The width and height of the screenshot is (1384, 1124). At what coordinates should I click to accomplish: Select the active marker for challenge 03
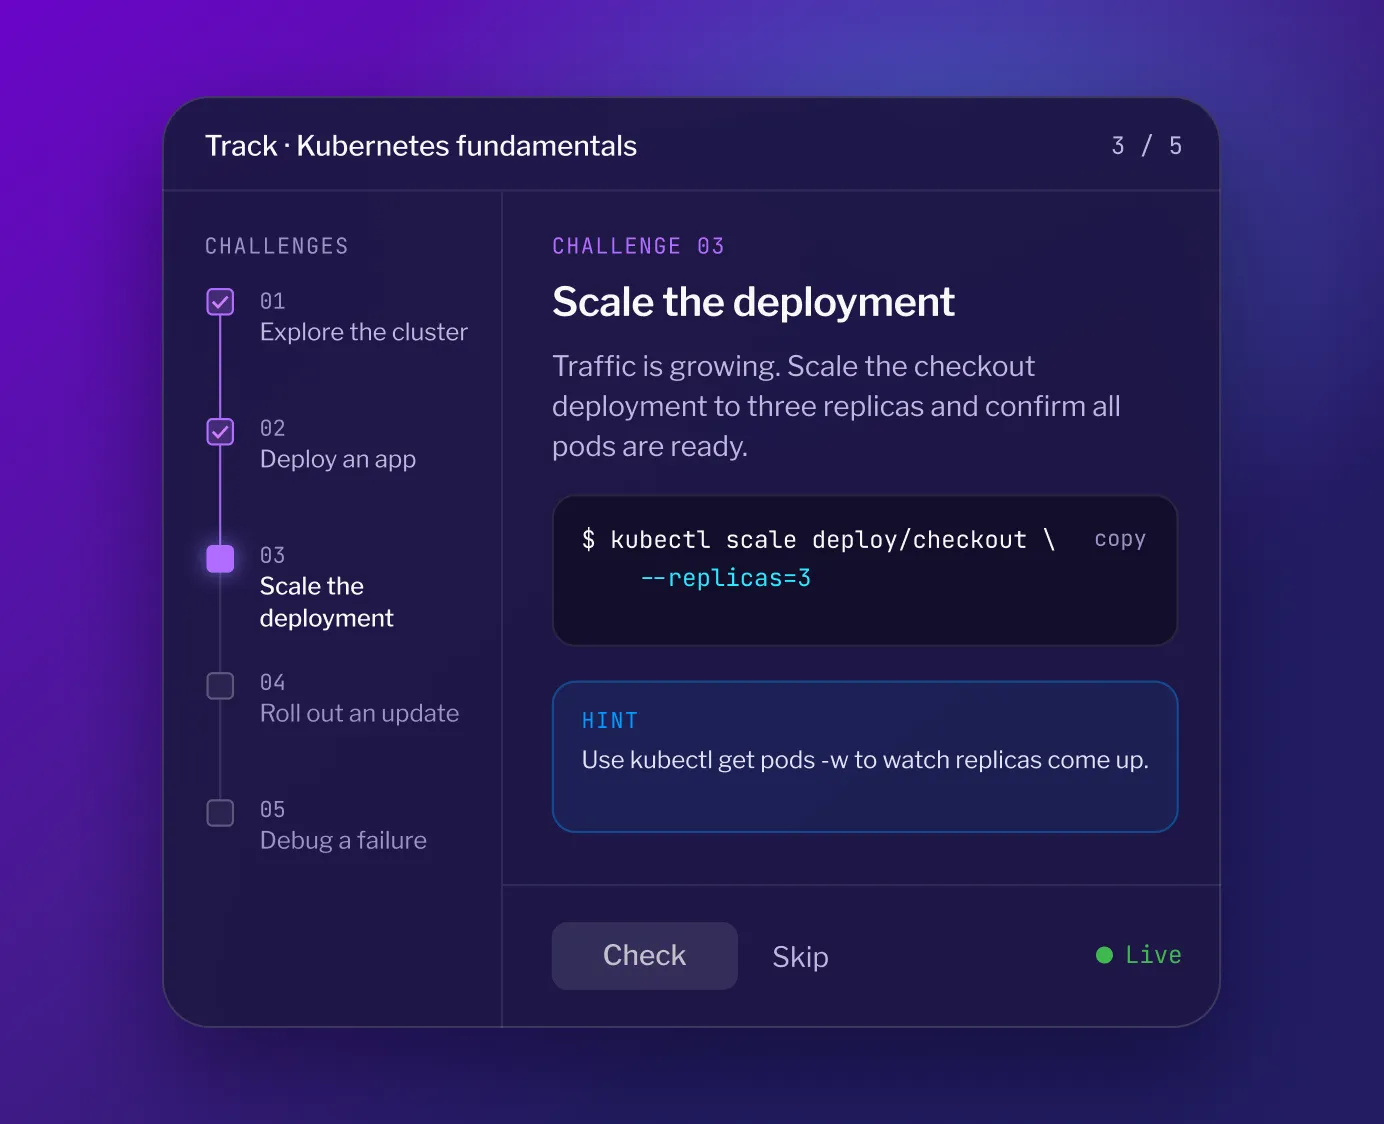tap(220, 558)
